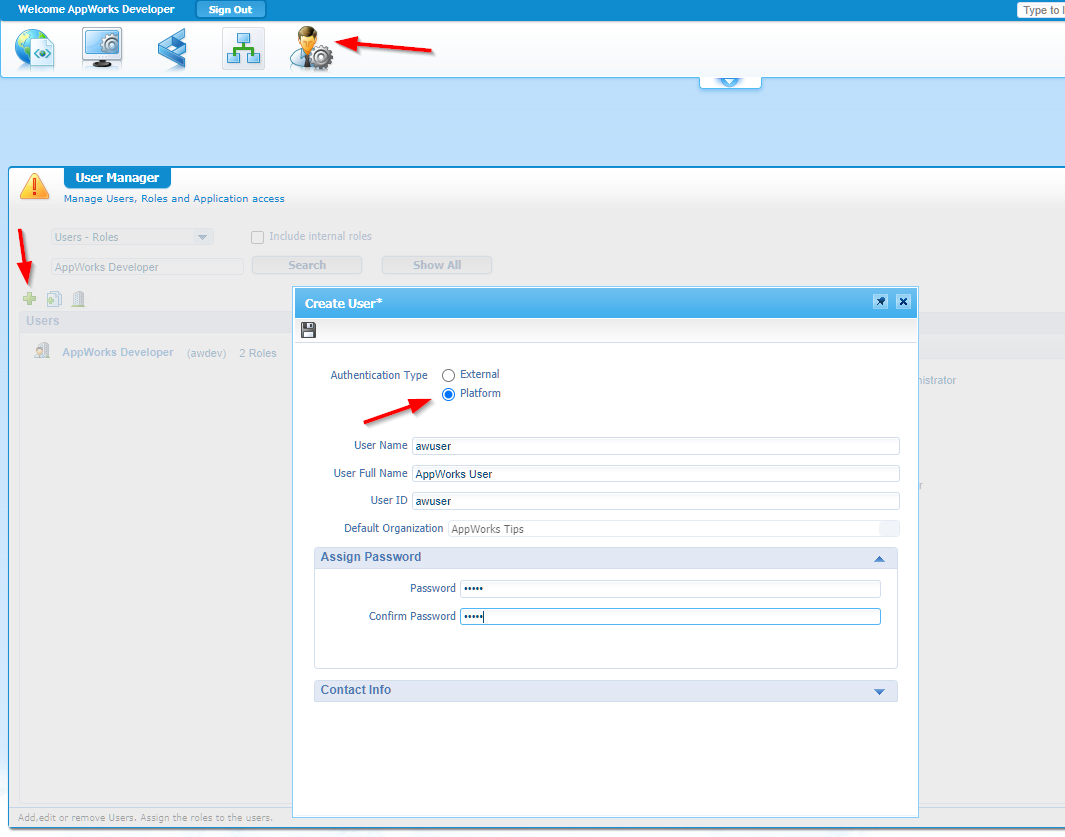Open the User Manager person-gear icon
The image size is (1065, 837).
coord(311,48)
